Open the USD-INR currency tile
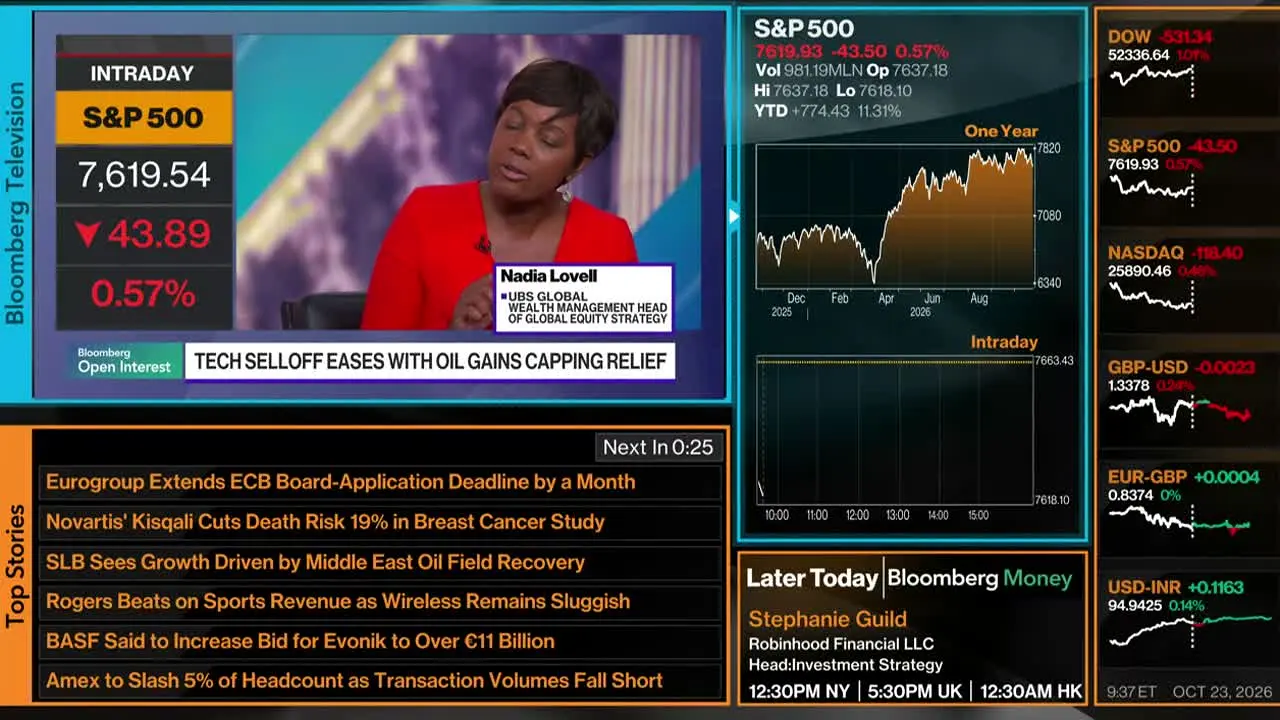Viewport: 1280px width, 720px height. tap(1185, 614)
